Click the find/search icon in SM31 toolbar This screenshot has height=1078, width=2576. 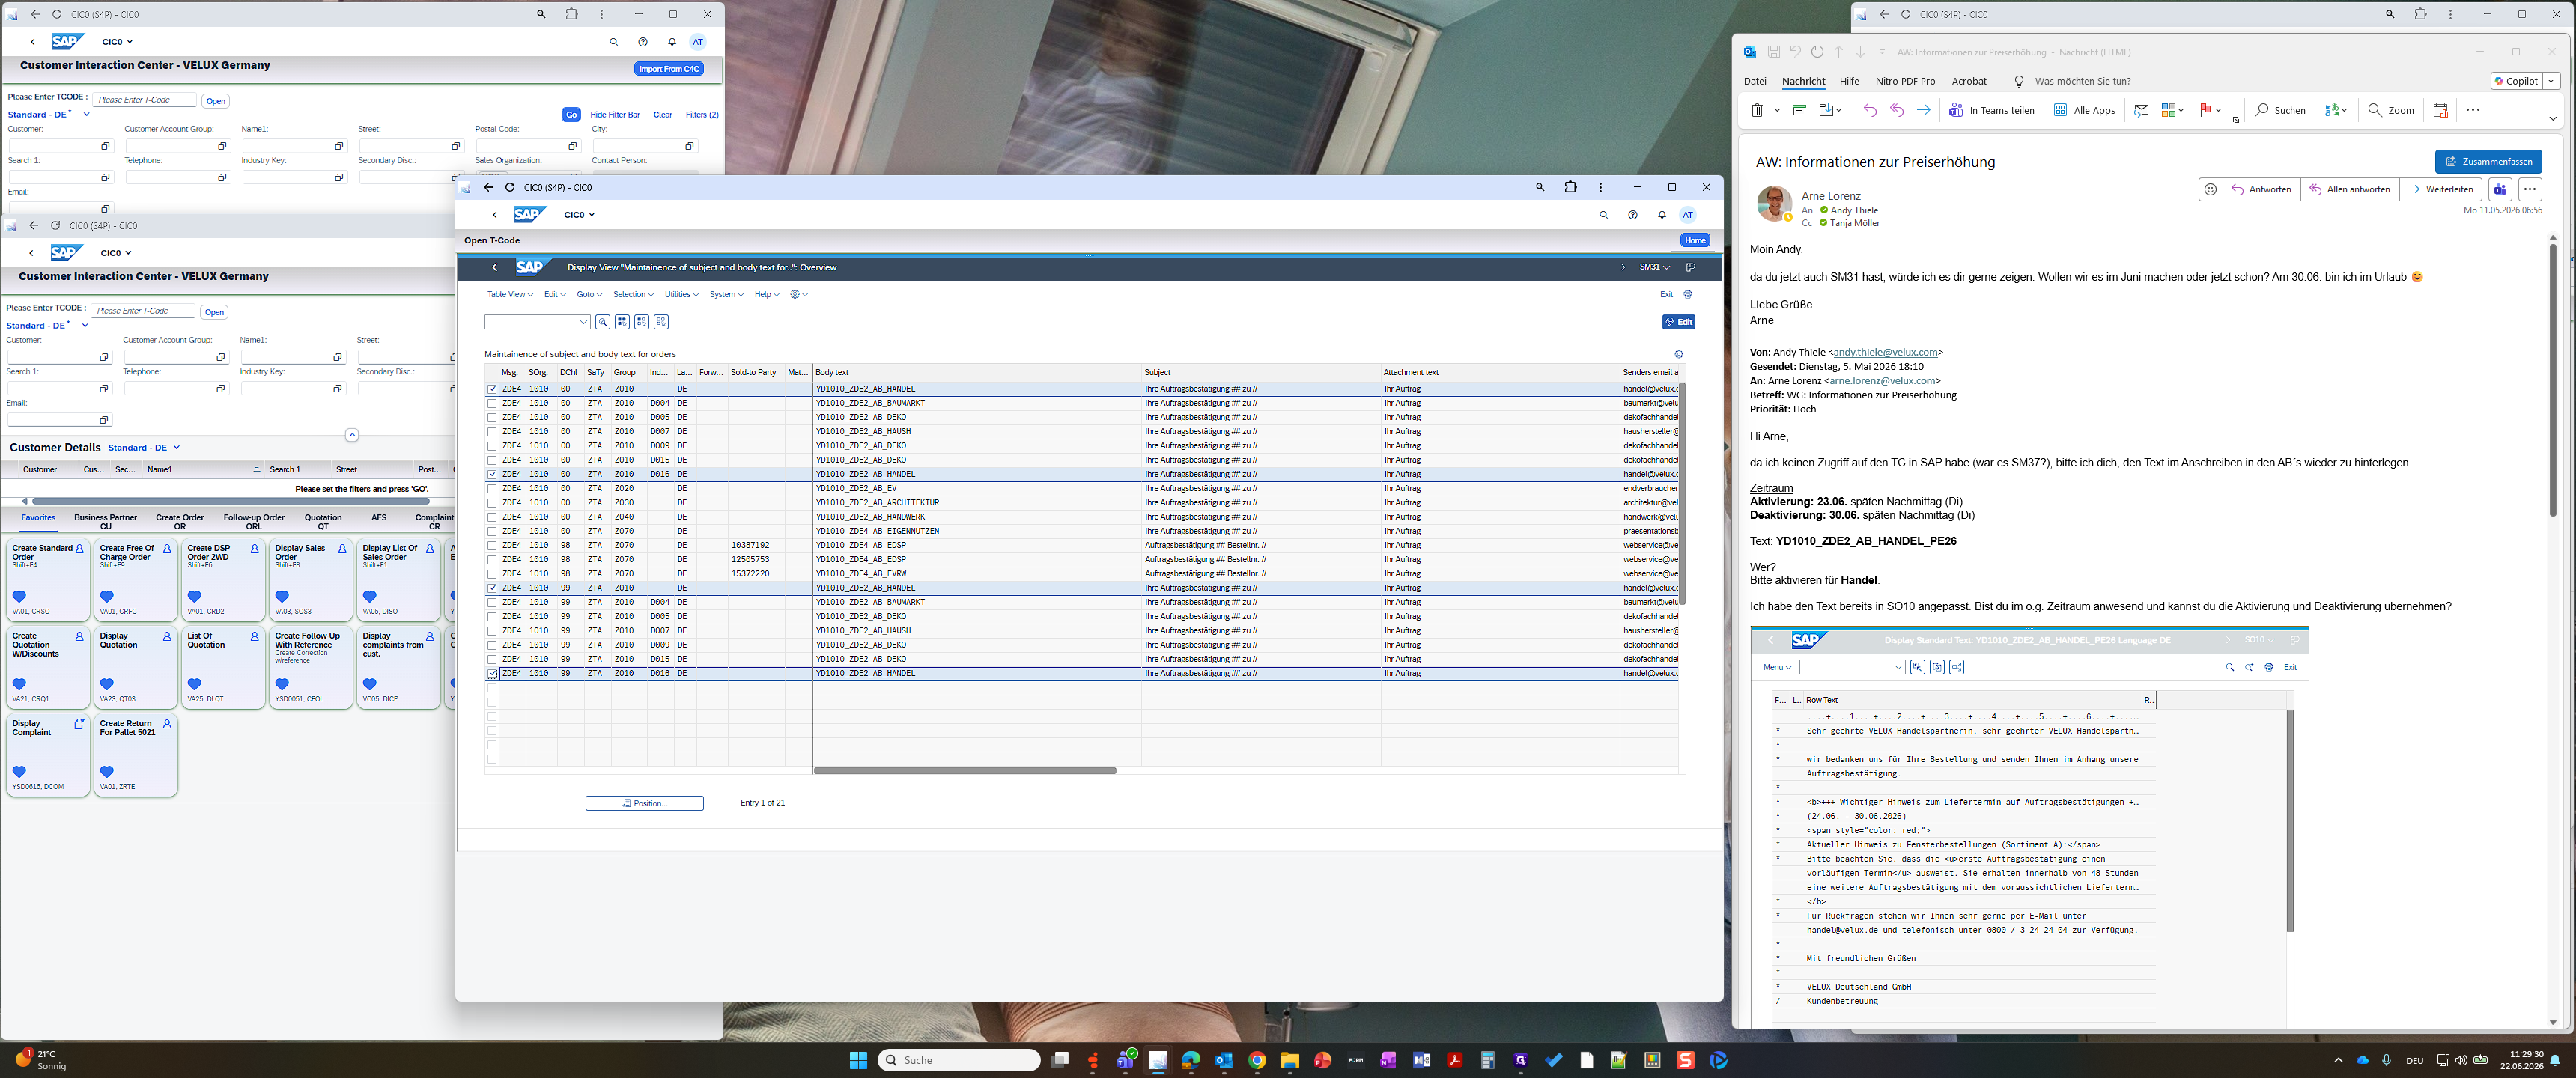[603, 322]
